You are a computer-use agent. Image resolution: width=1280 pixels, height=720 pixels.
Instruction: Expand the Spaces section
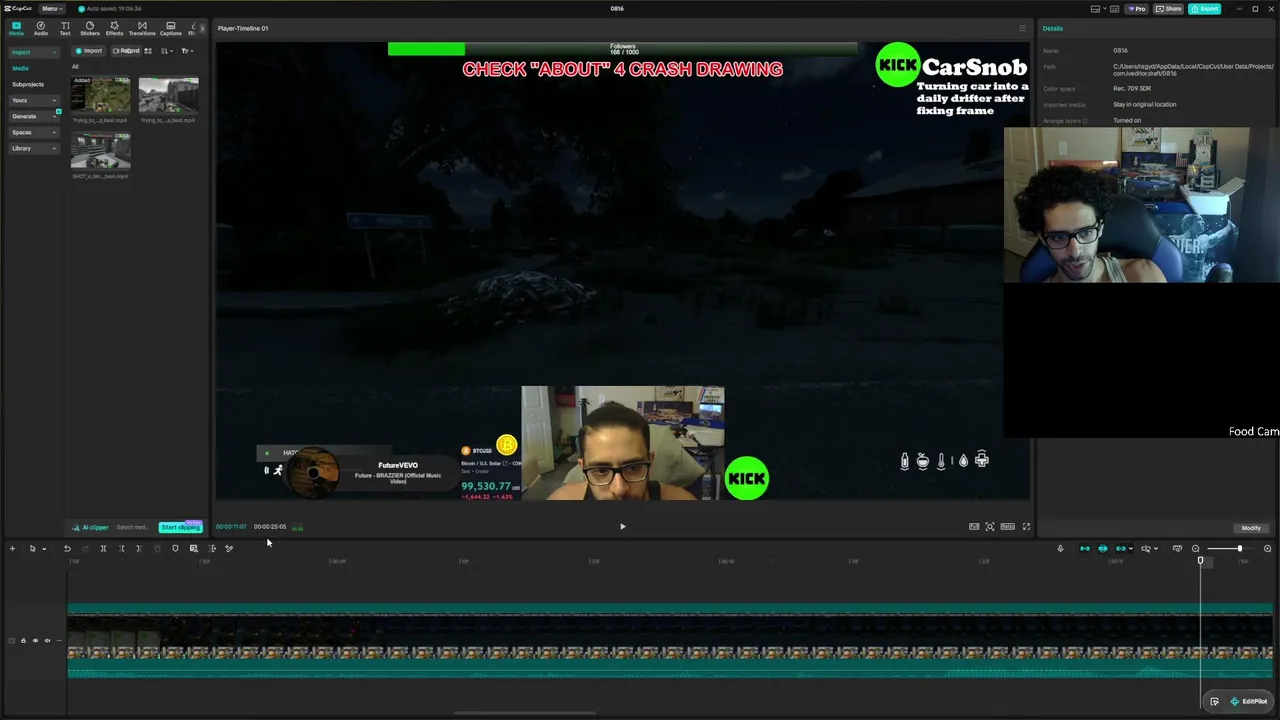pyautogui.click(x=34, y=132)
